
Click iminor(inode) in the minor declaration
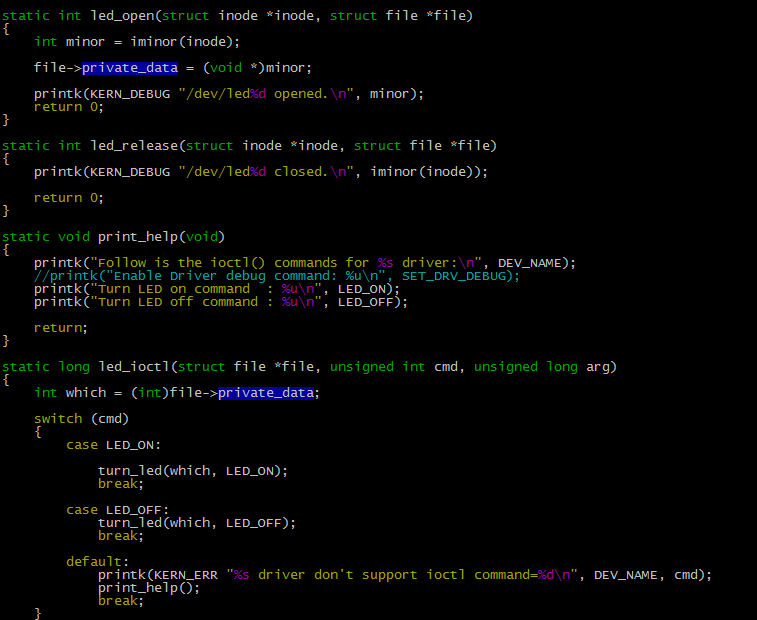point(182,42)
